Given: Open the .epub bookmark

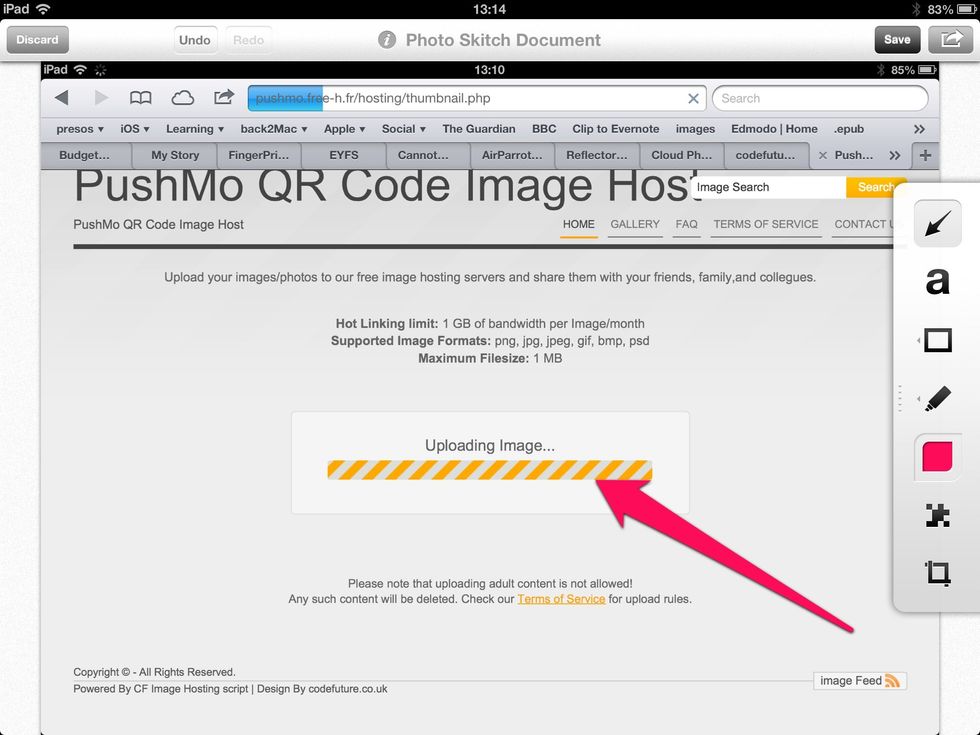Looking at the screenshot, I should point(848,129).
